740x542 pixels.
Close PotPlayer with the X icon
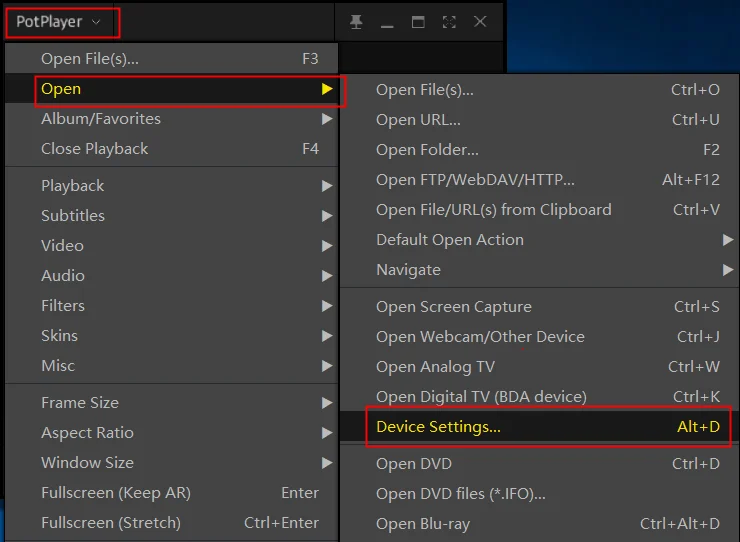click(x=480, y=22)
